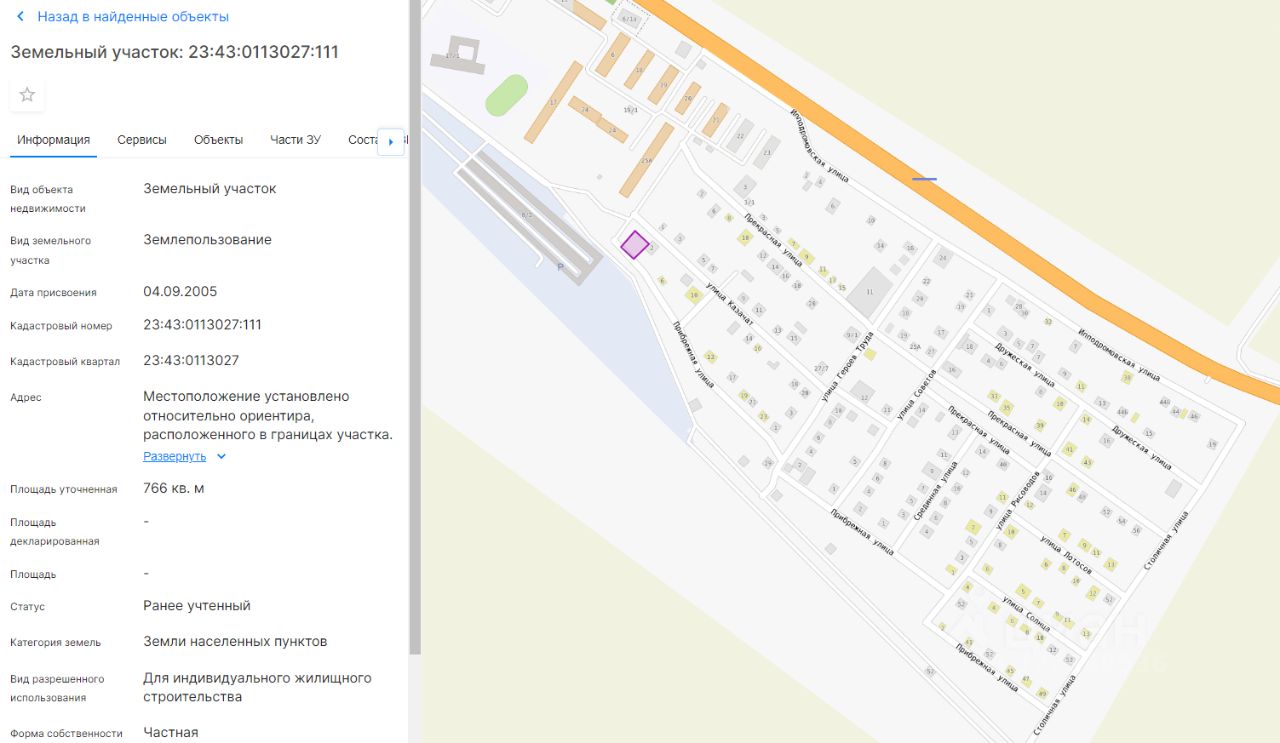Open the Части ЗУ tab
The width and height of the screenshot is (1280, 743).
pos(295,140)
